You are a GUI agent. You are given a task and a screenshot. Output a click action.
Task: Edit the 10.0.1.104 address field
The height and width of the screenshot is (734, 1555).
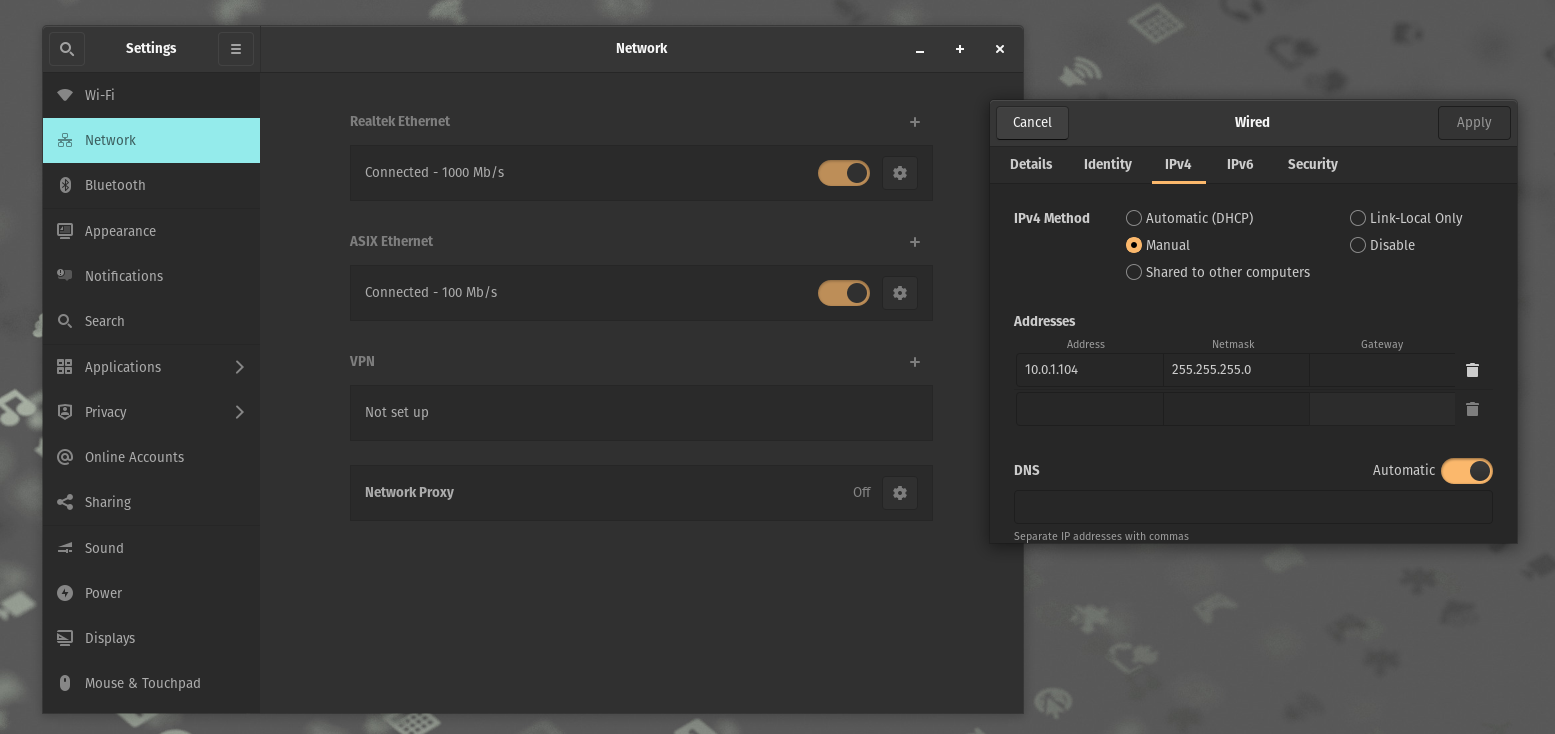click(1090, 370)
